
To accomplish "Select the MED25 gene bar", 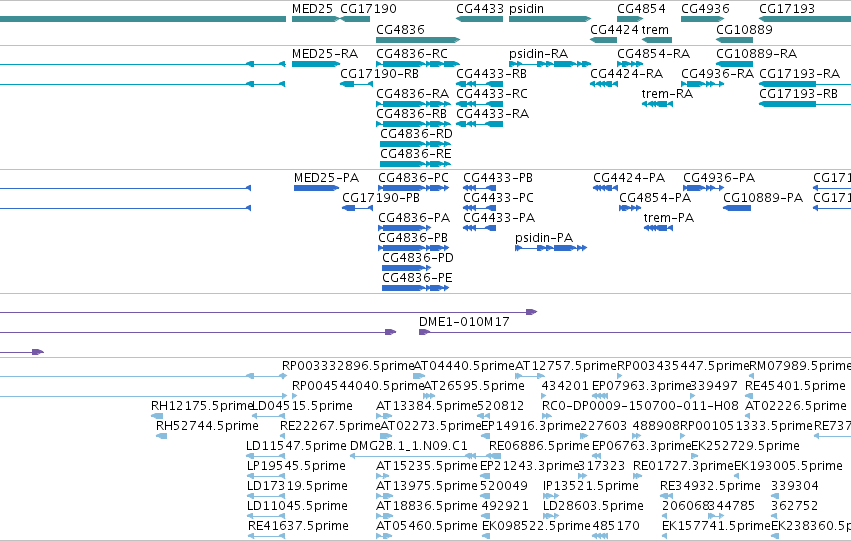I will pos(315,19).
